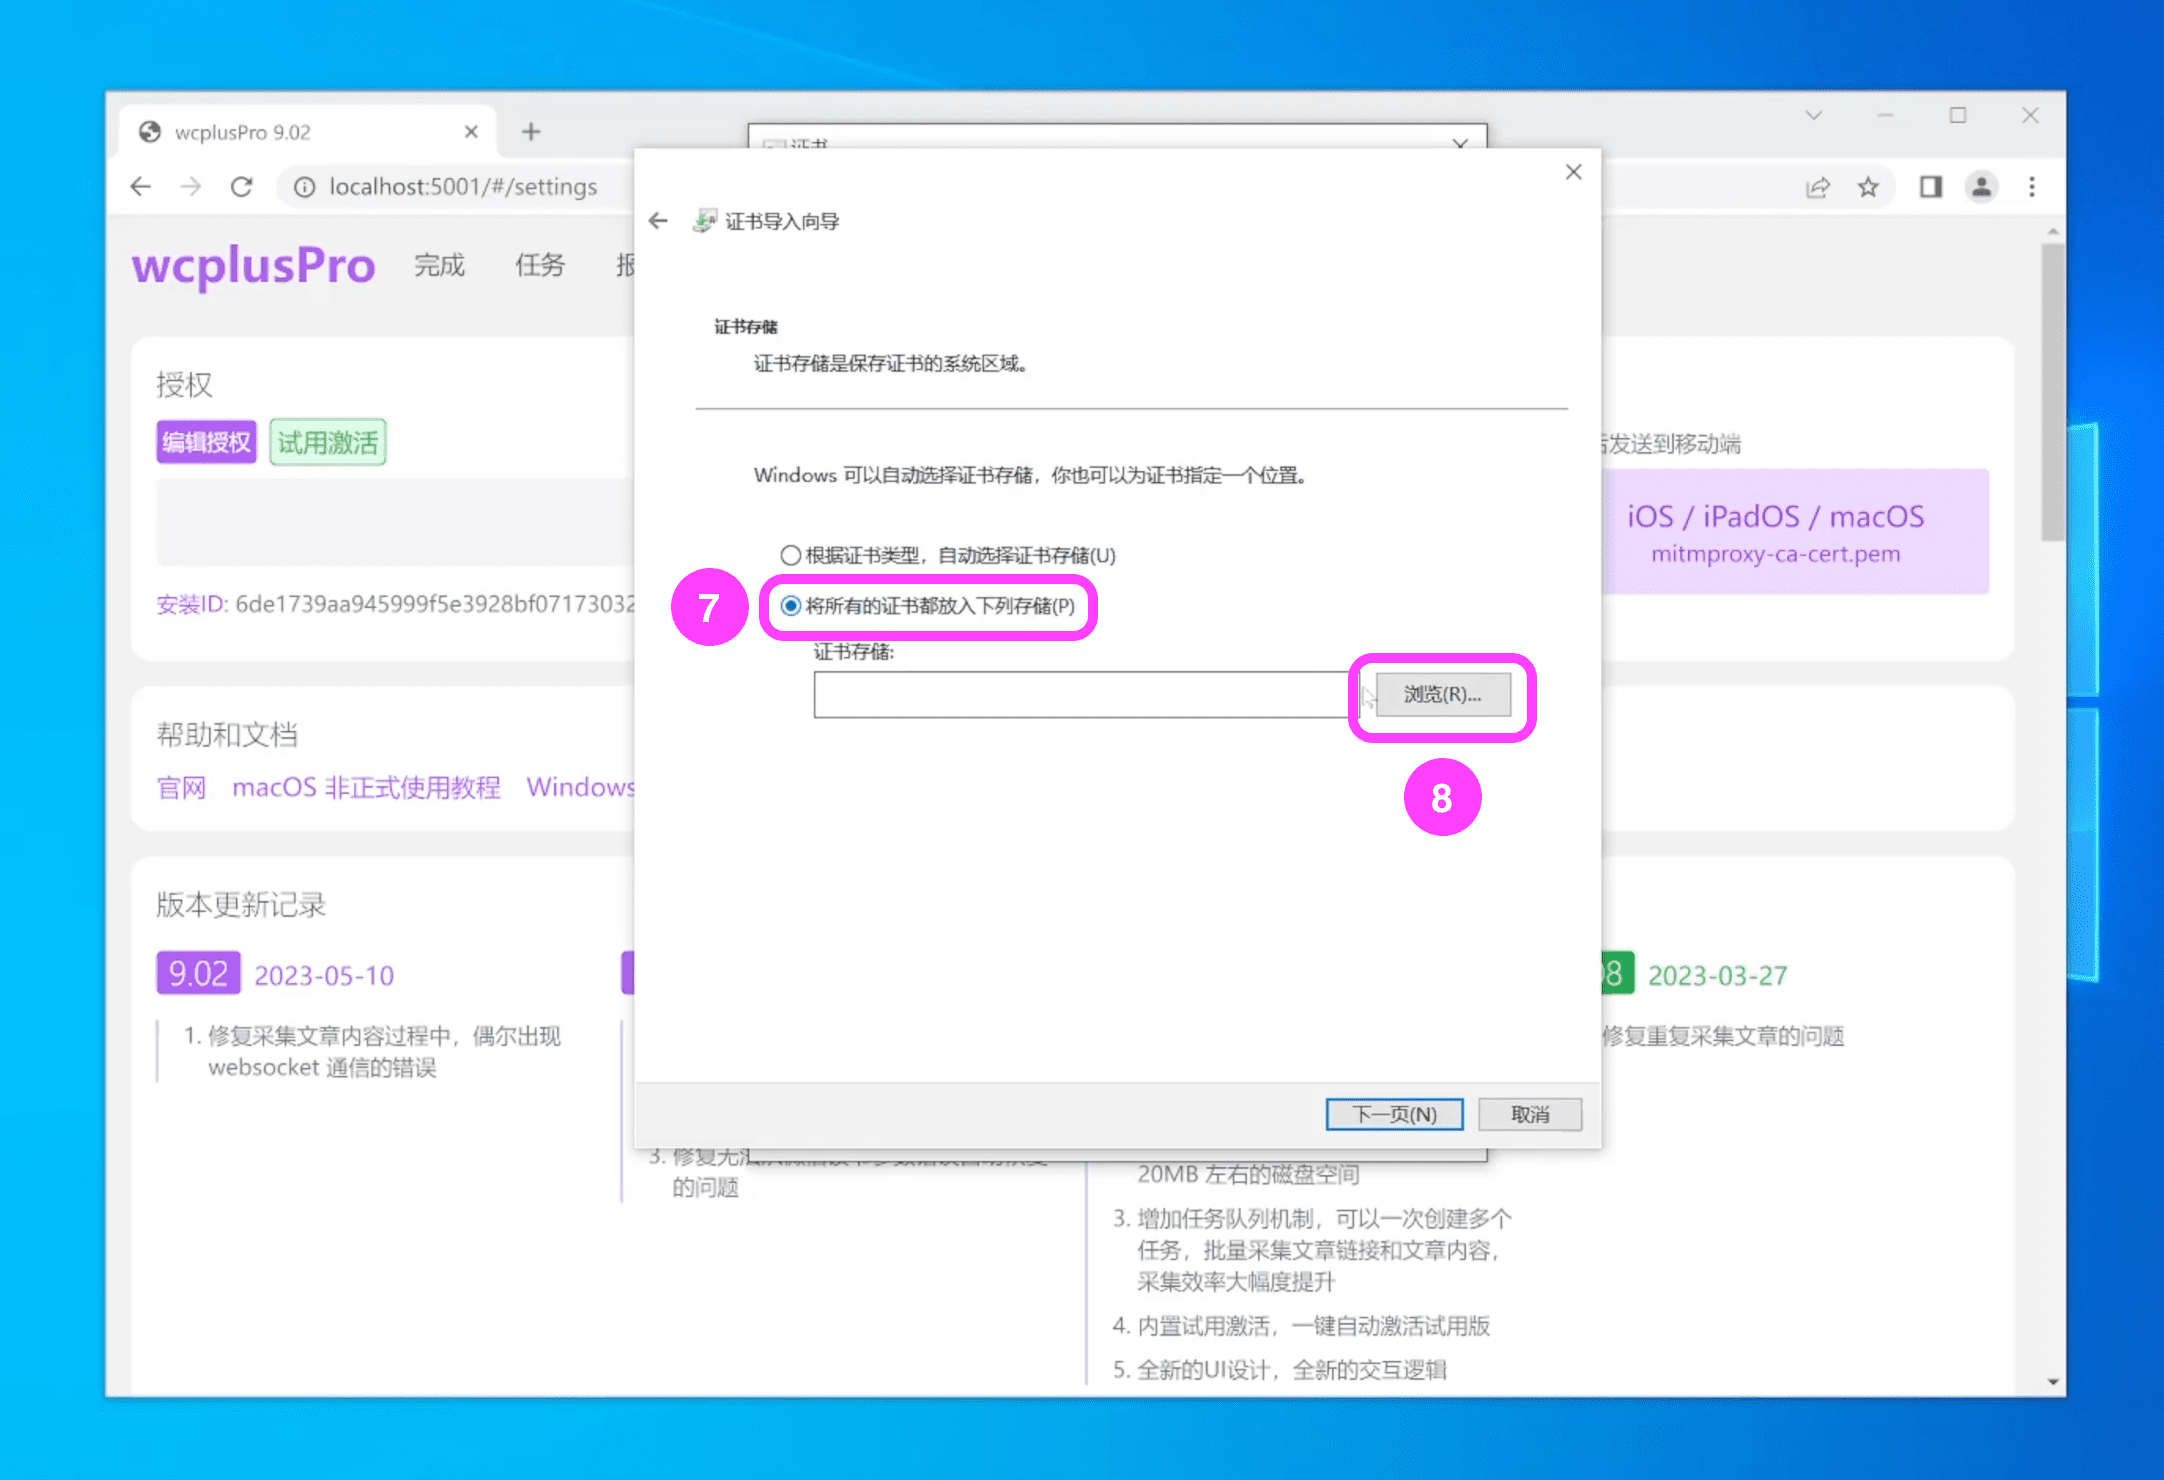Viewport: 2164px width, 1480px height.
Task: Select place all certificates in following store
Action: tap(791, 606)
